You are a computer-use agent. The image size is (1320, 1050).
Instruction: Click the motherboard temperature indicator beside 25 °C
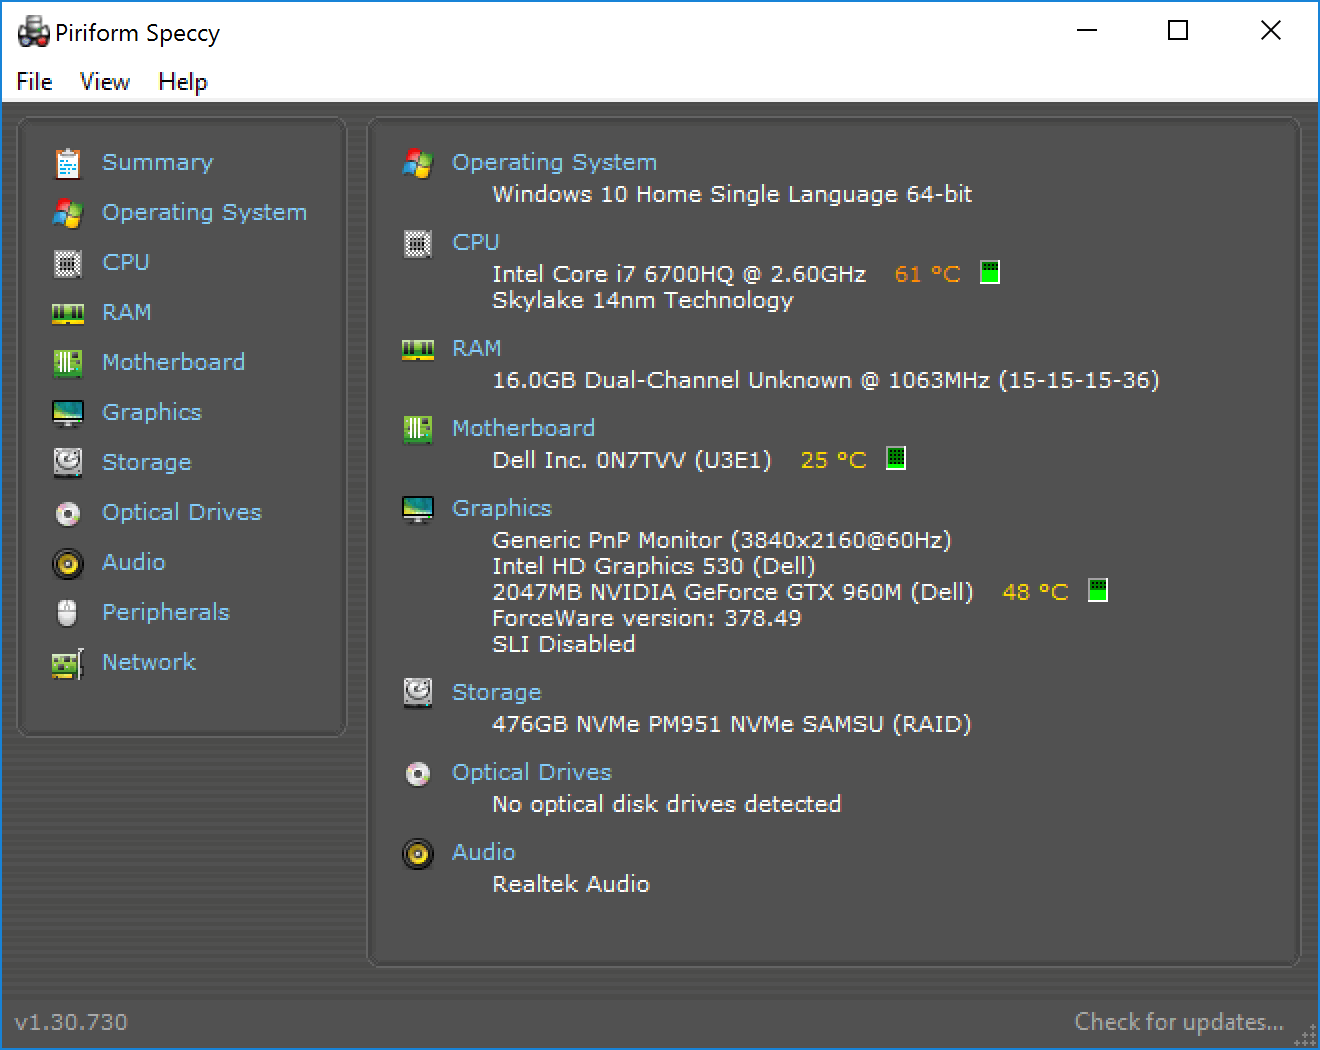(x=896, y=458)
